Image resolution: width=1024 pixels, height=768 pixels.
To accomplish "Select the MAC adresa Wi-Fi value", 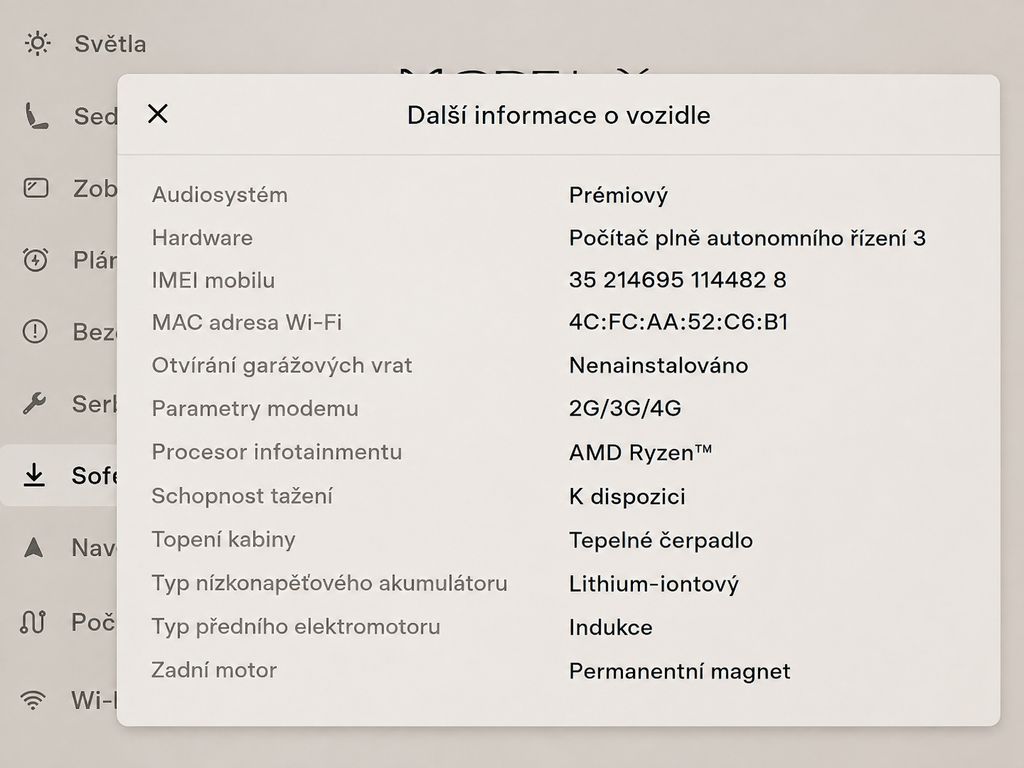I will [679, 322].
